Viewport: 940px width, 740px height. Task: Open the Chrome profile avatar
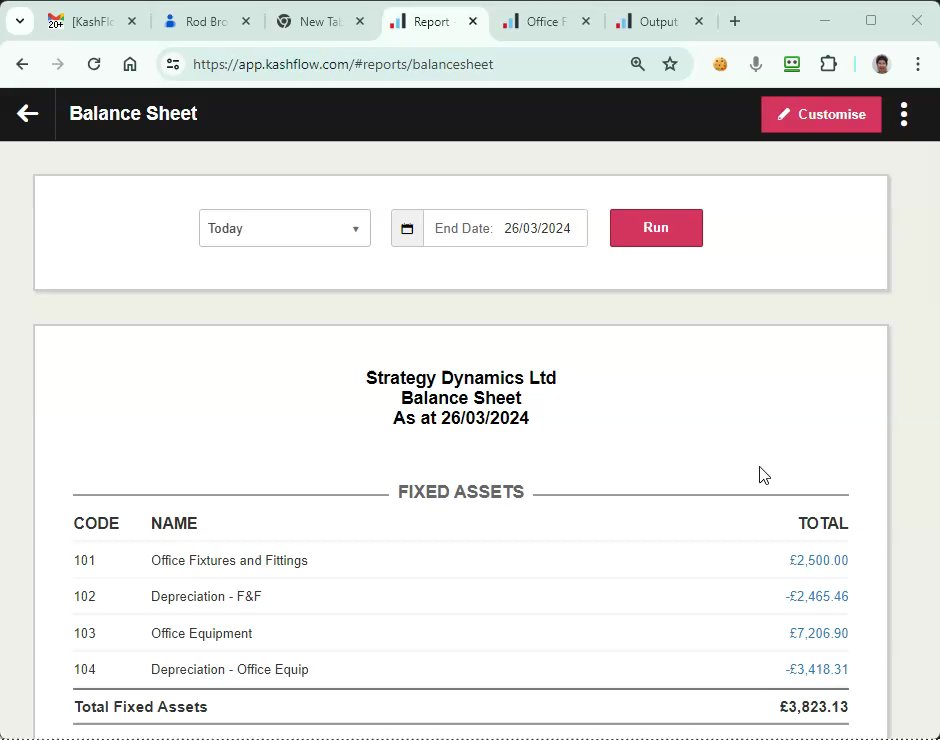pyautogui.click(x=881, y=64)
